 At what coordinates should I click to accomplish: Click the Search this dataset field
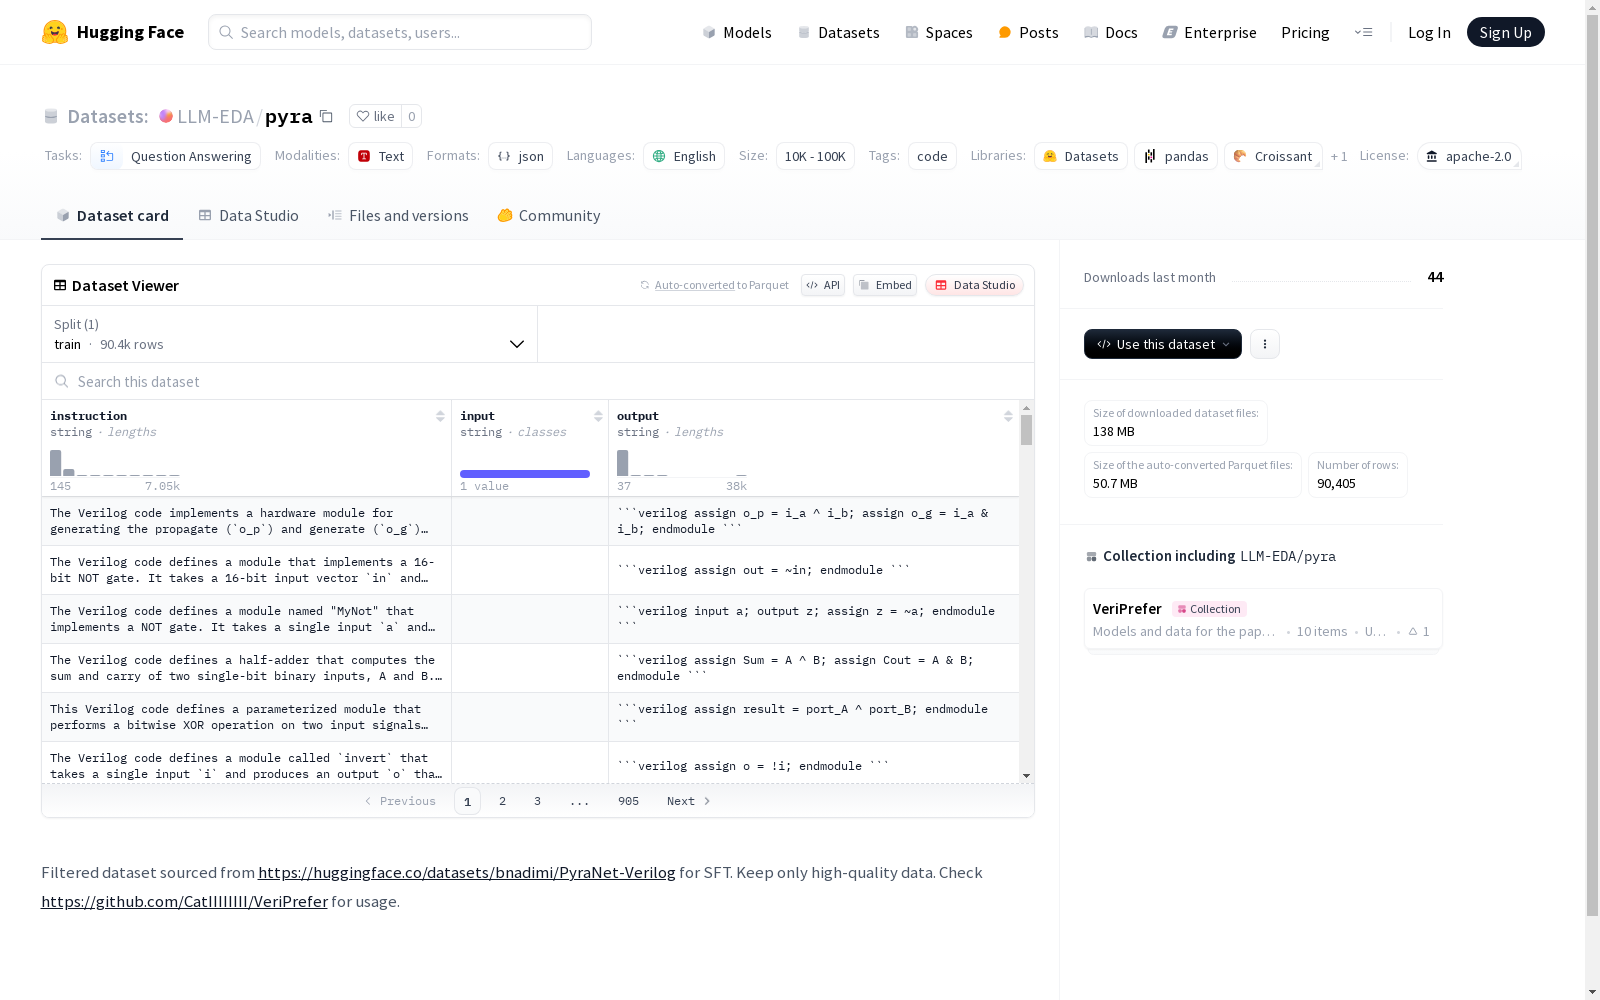(538, 381)
